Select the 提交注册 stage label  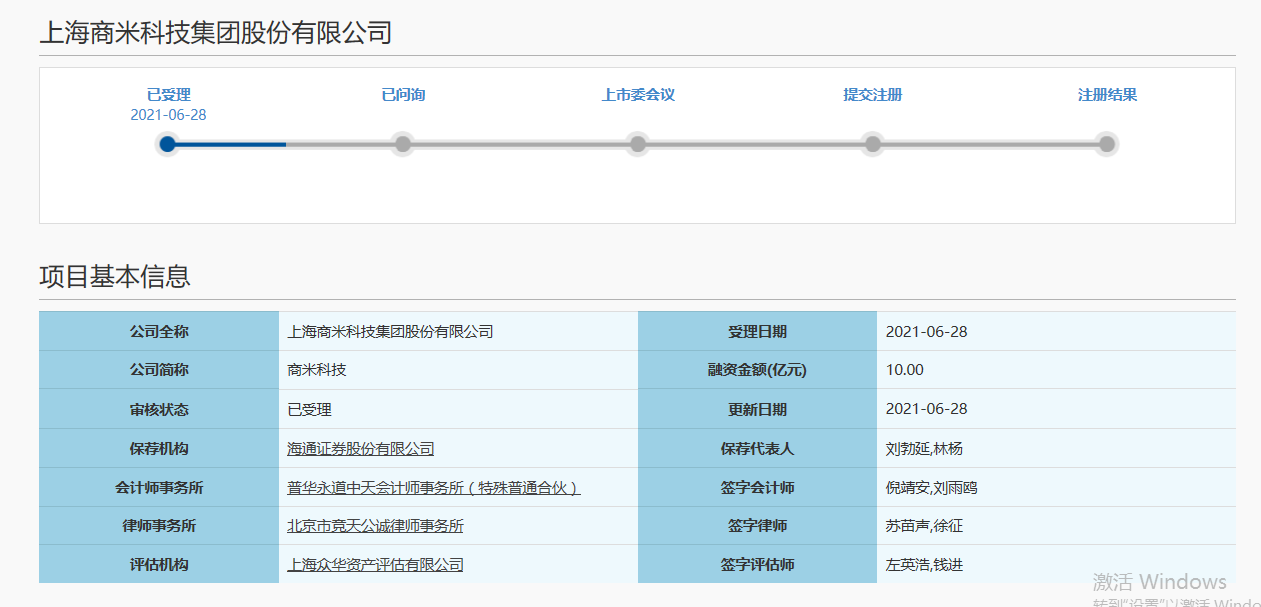click(x=873, y=95)
